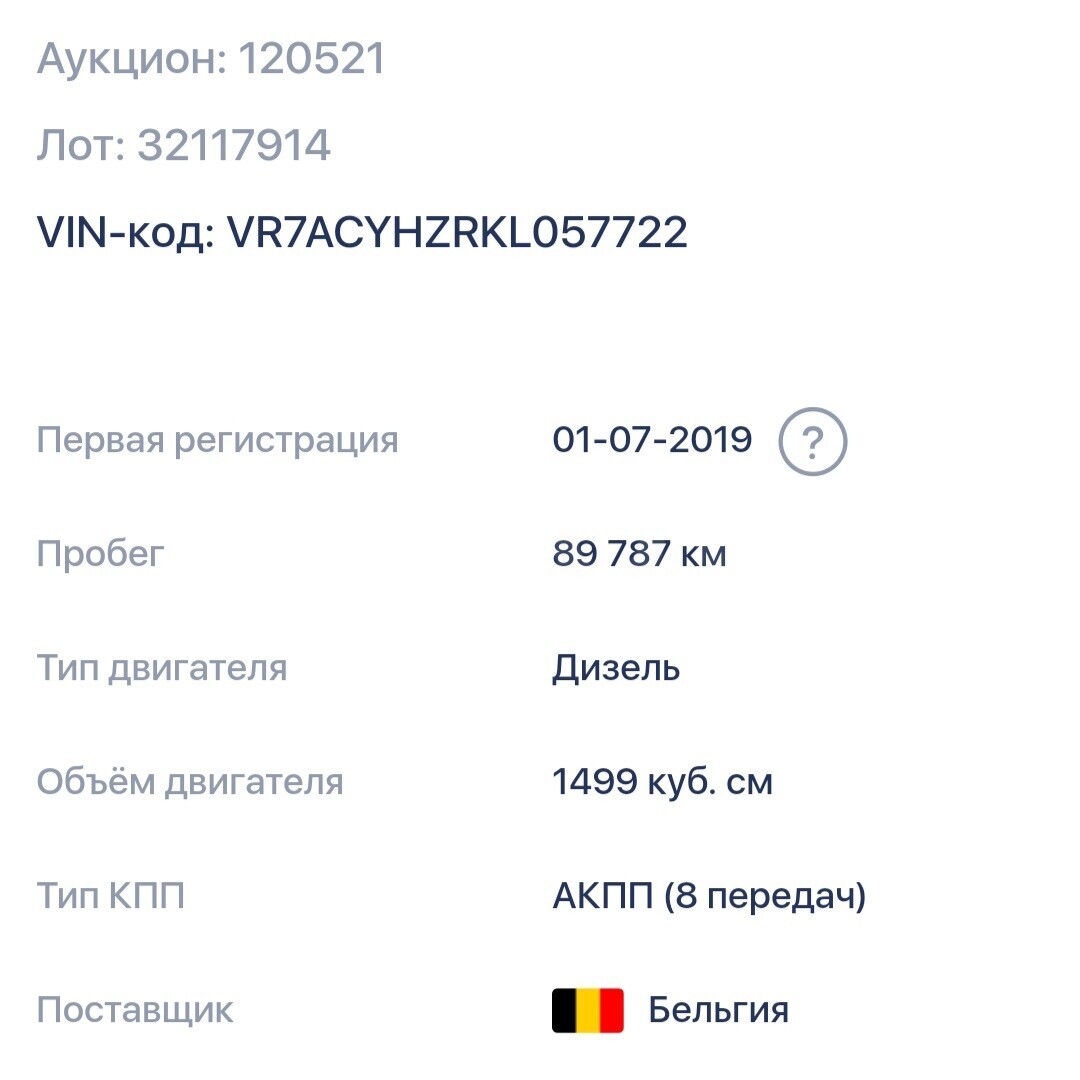
Task: Click the first registration date 01-07-2019
Action: 652,440
